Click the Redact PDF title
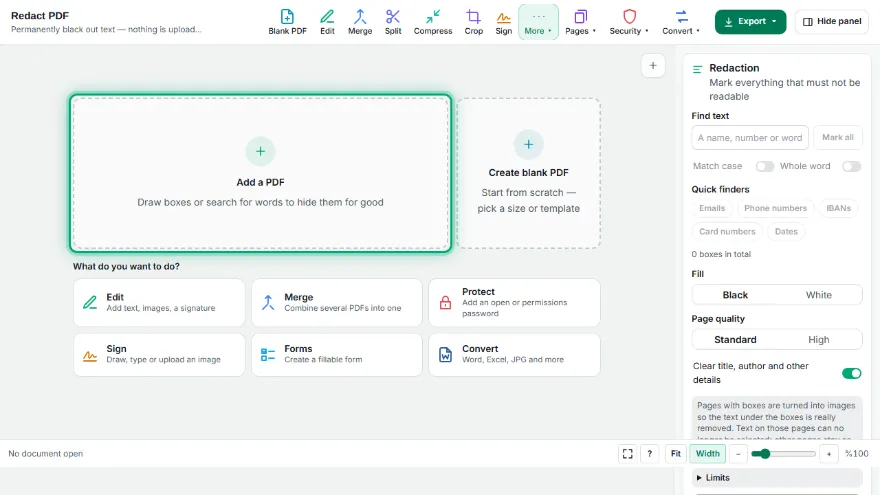The height and width of the screenshot is (495, 880). pyautogui.click(x=40, y=16)
